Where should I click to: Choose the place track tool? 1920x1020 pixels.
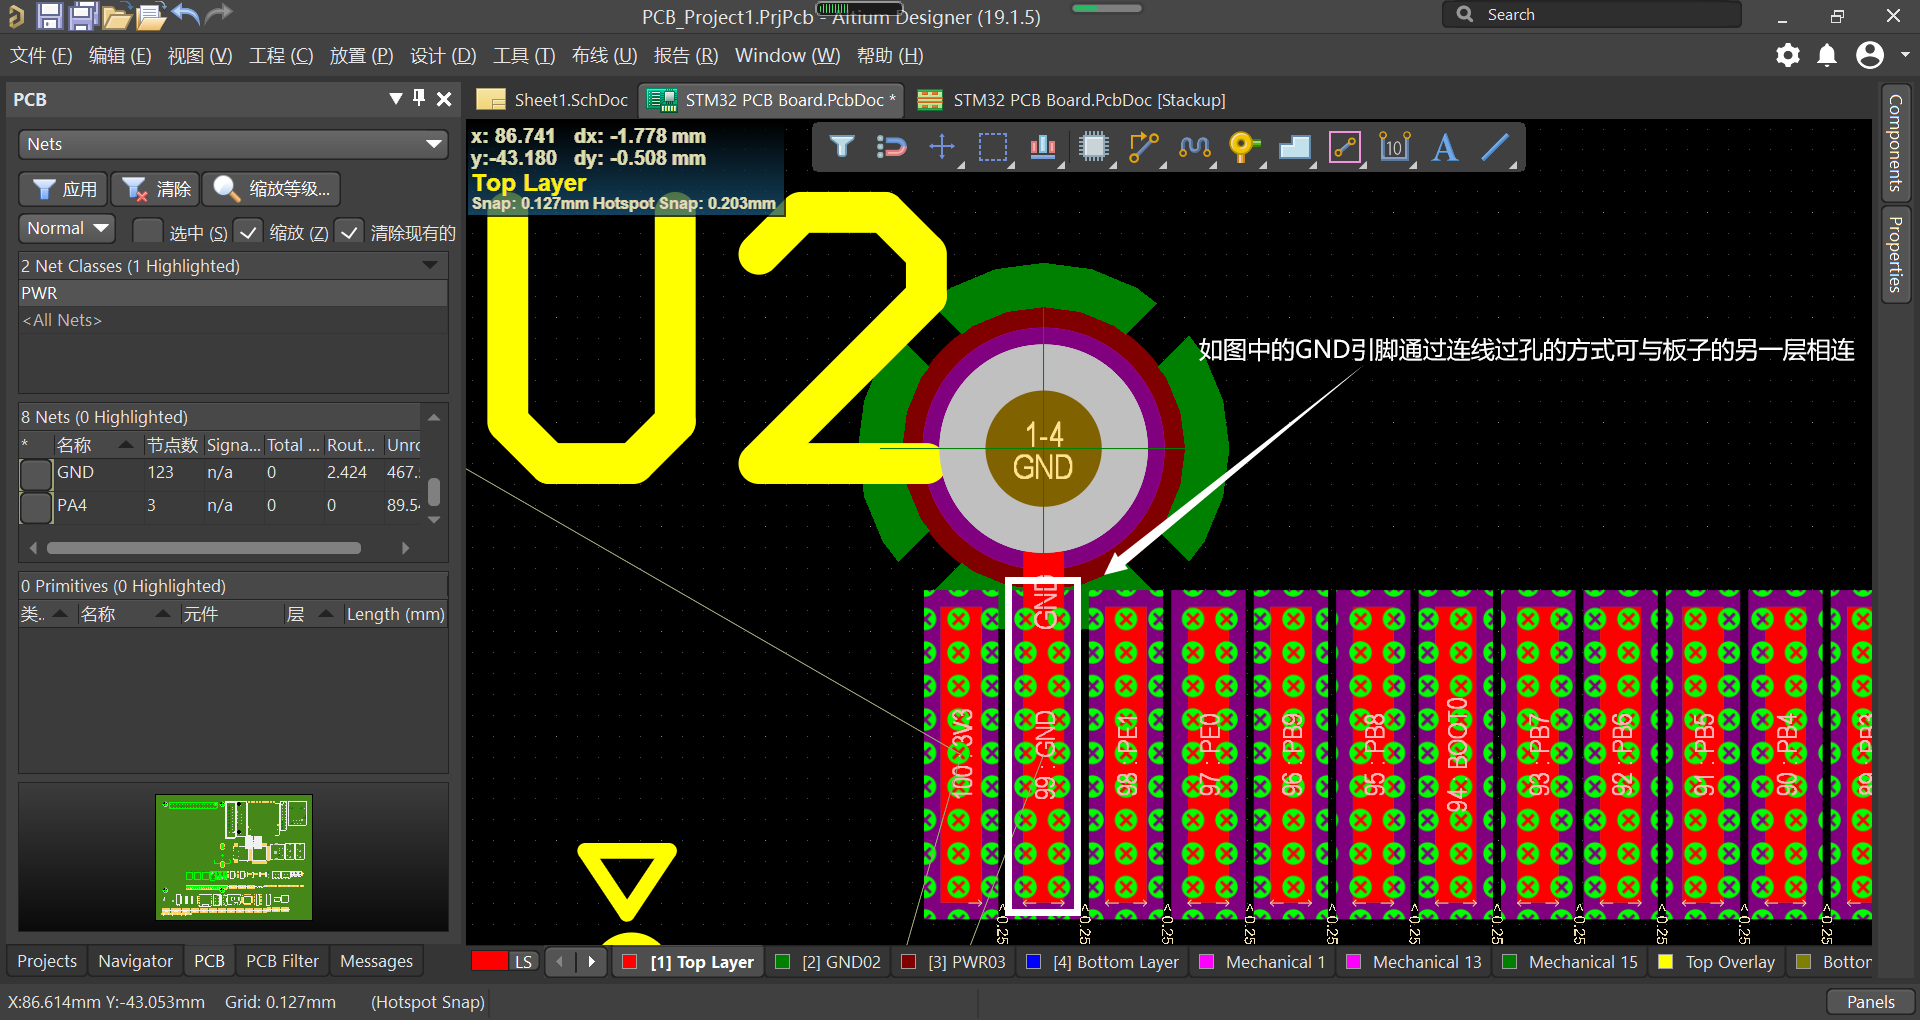point(1345,147)
